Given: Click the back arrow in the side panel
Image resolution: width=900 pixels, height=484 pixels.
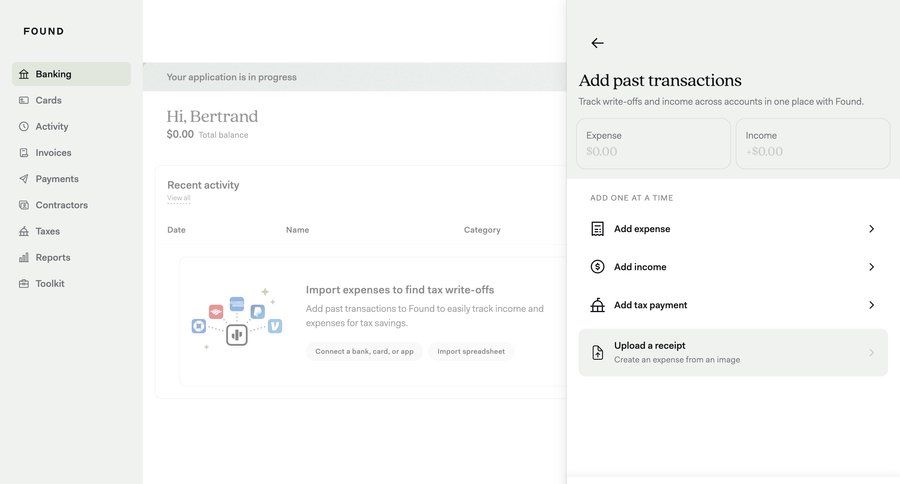Looking at the screenshot, I should (x=597, y=43).
